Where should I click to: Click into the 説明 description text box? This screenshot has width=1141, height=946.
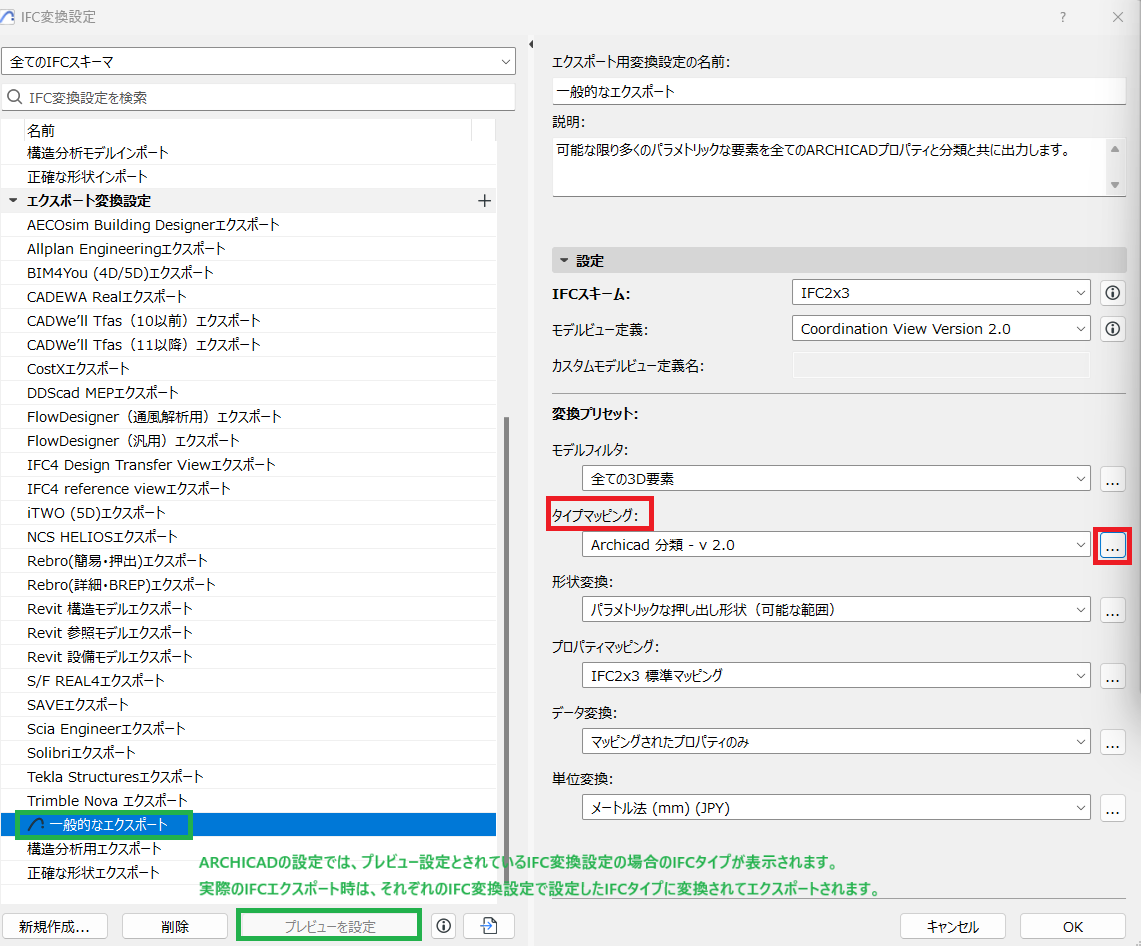829,167
